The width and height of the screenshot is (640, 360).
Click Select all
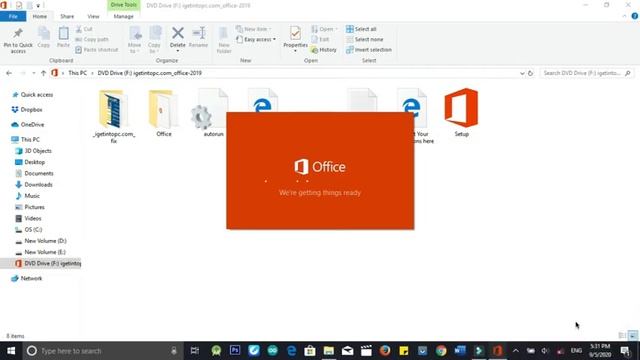[x=361, y=29]
